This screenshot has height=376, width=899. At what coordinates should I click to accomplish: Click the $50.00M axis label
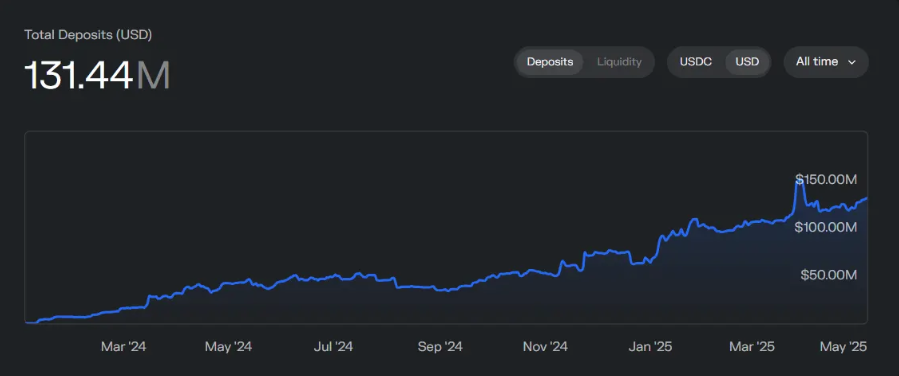click(x=828, y=275)
